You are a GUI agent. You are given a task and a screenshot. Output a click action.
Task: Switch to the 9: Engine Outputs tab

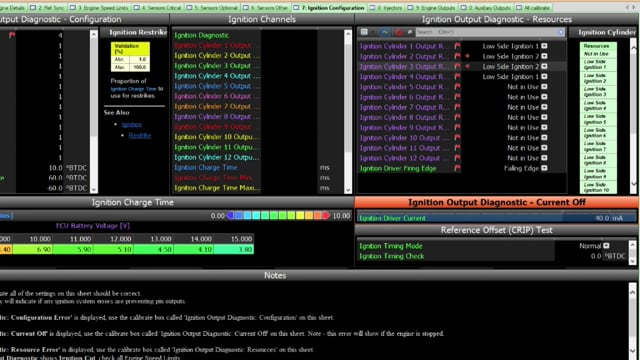pos(432,8)
